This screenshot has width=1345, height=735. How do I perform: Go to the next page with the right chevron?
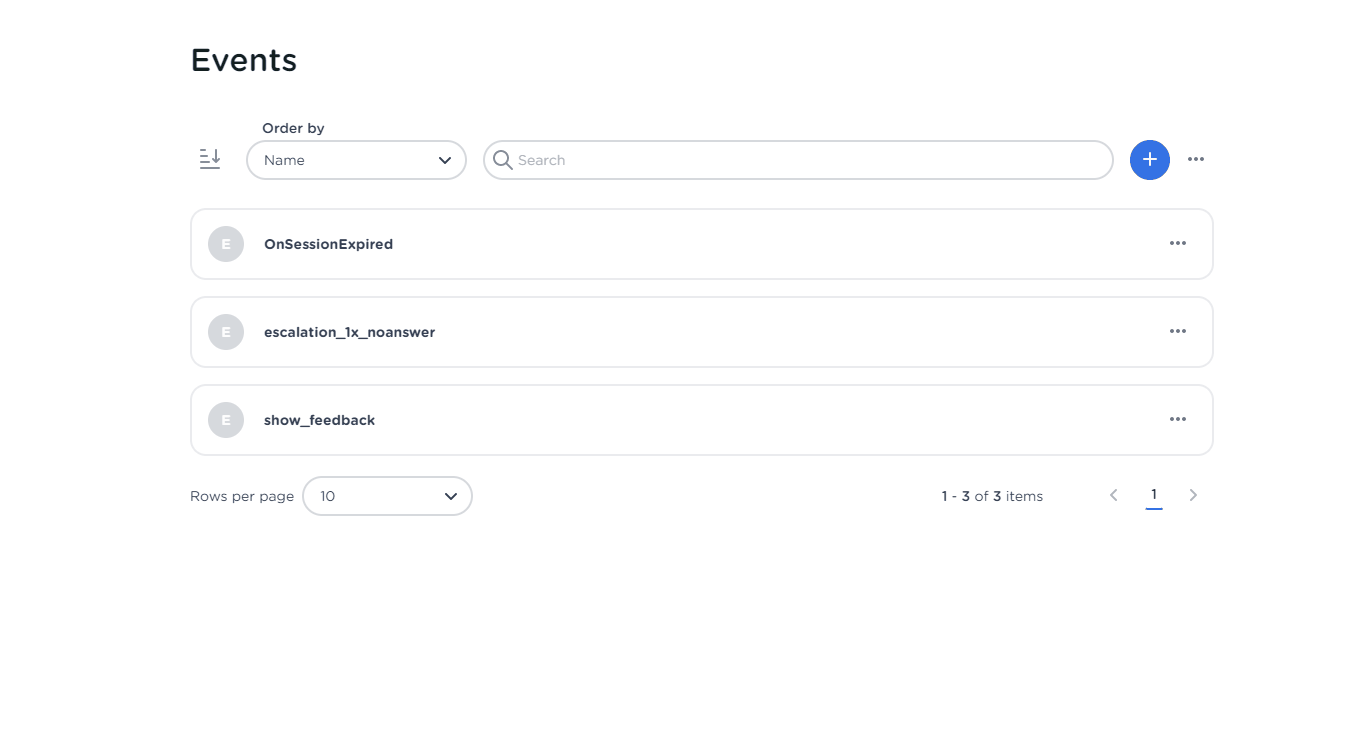coord(1193,494)
